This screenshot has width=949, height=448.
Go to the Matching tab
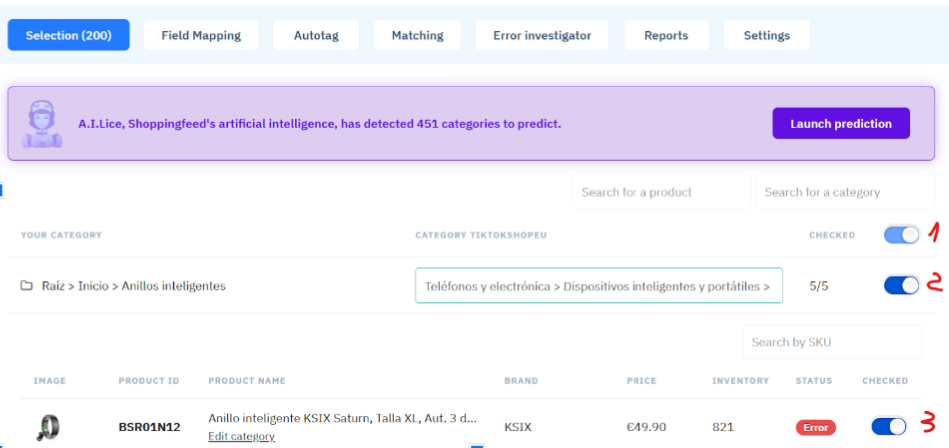click(417, 35)
